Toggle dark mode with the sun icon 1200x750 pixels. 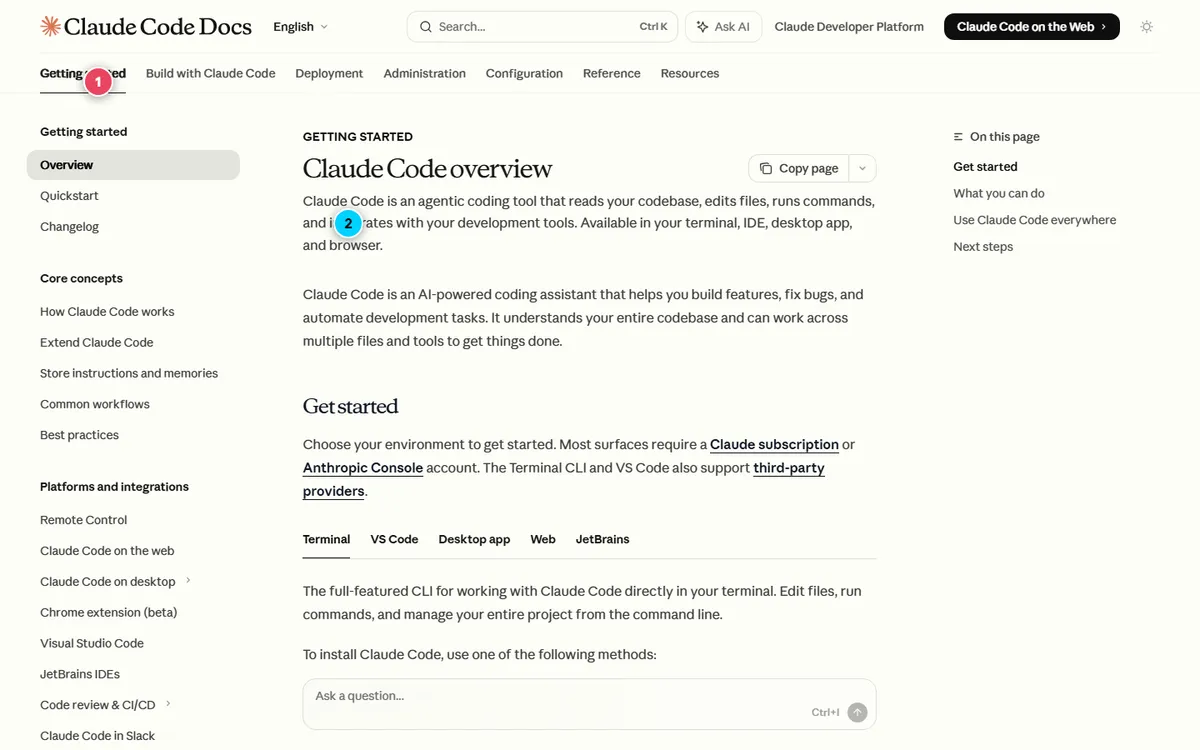(x=1146, y=27)
